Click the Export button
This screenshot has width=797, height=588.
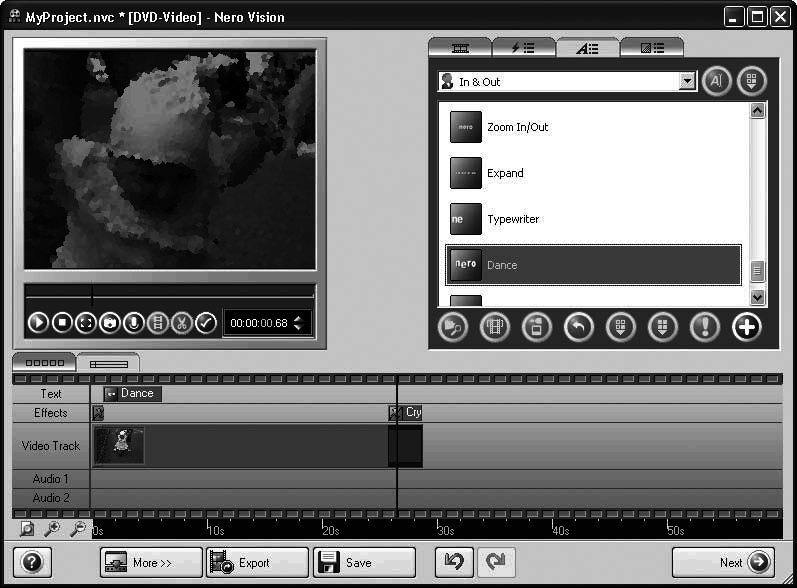tap(256, 563)
